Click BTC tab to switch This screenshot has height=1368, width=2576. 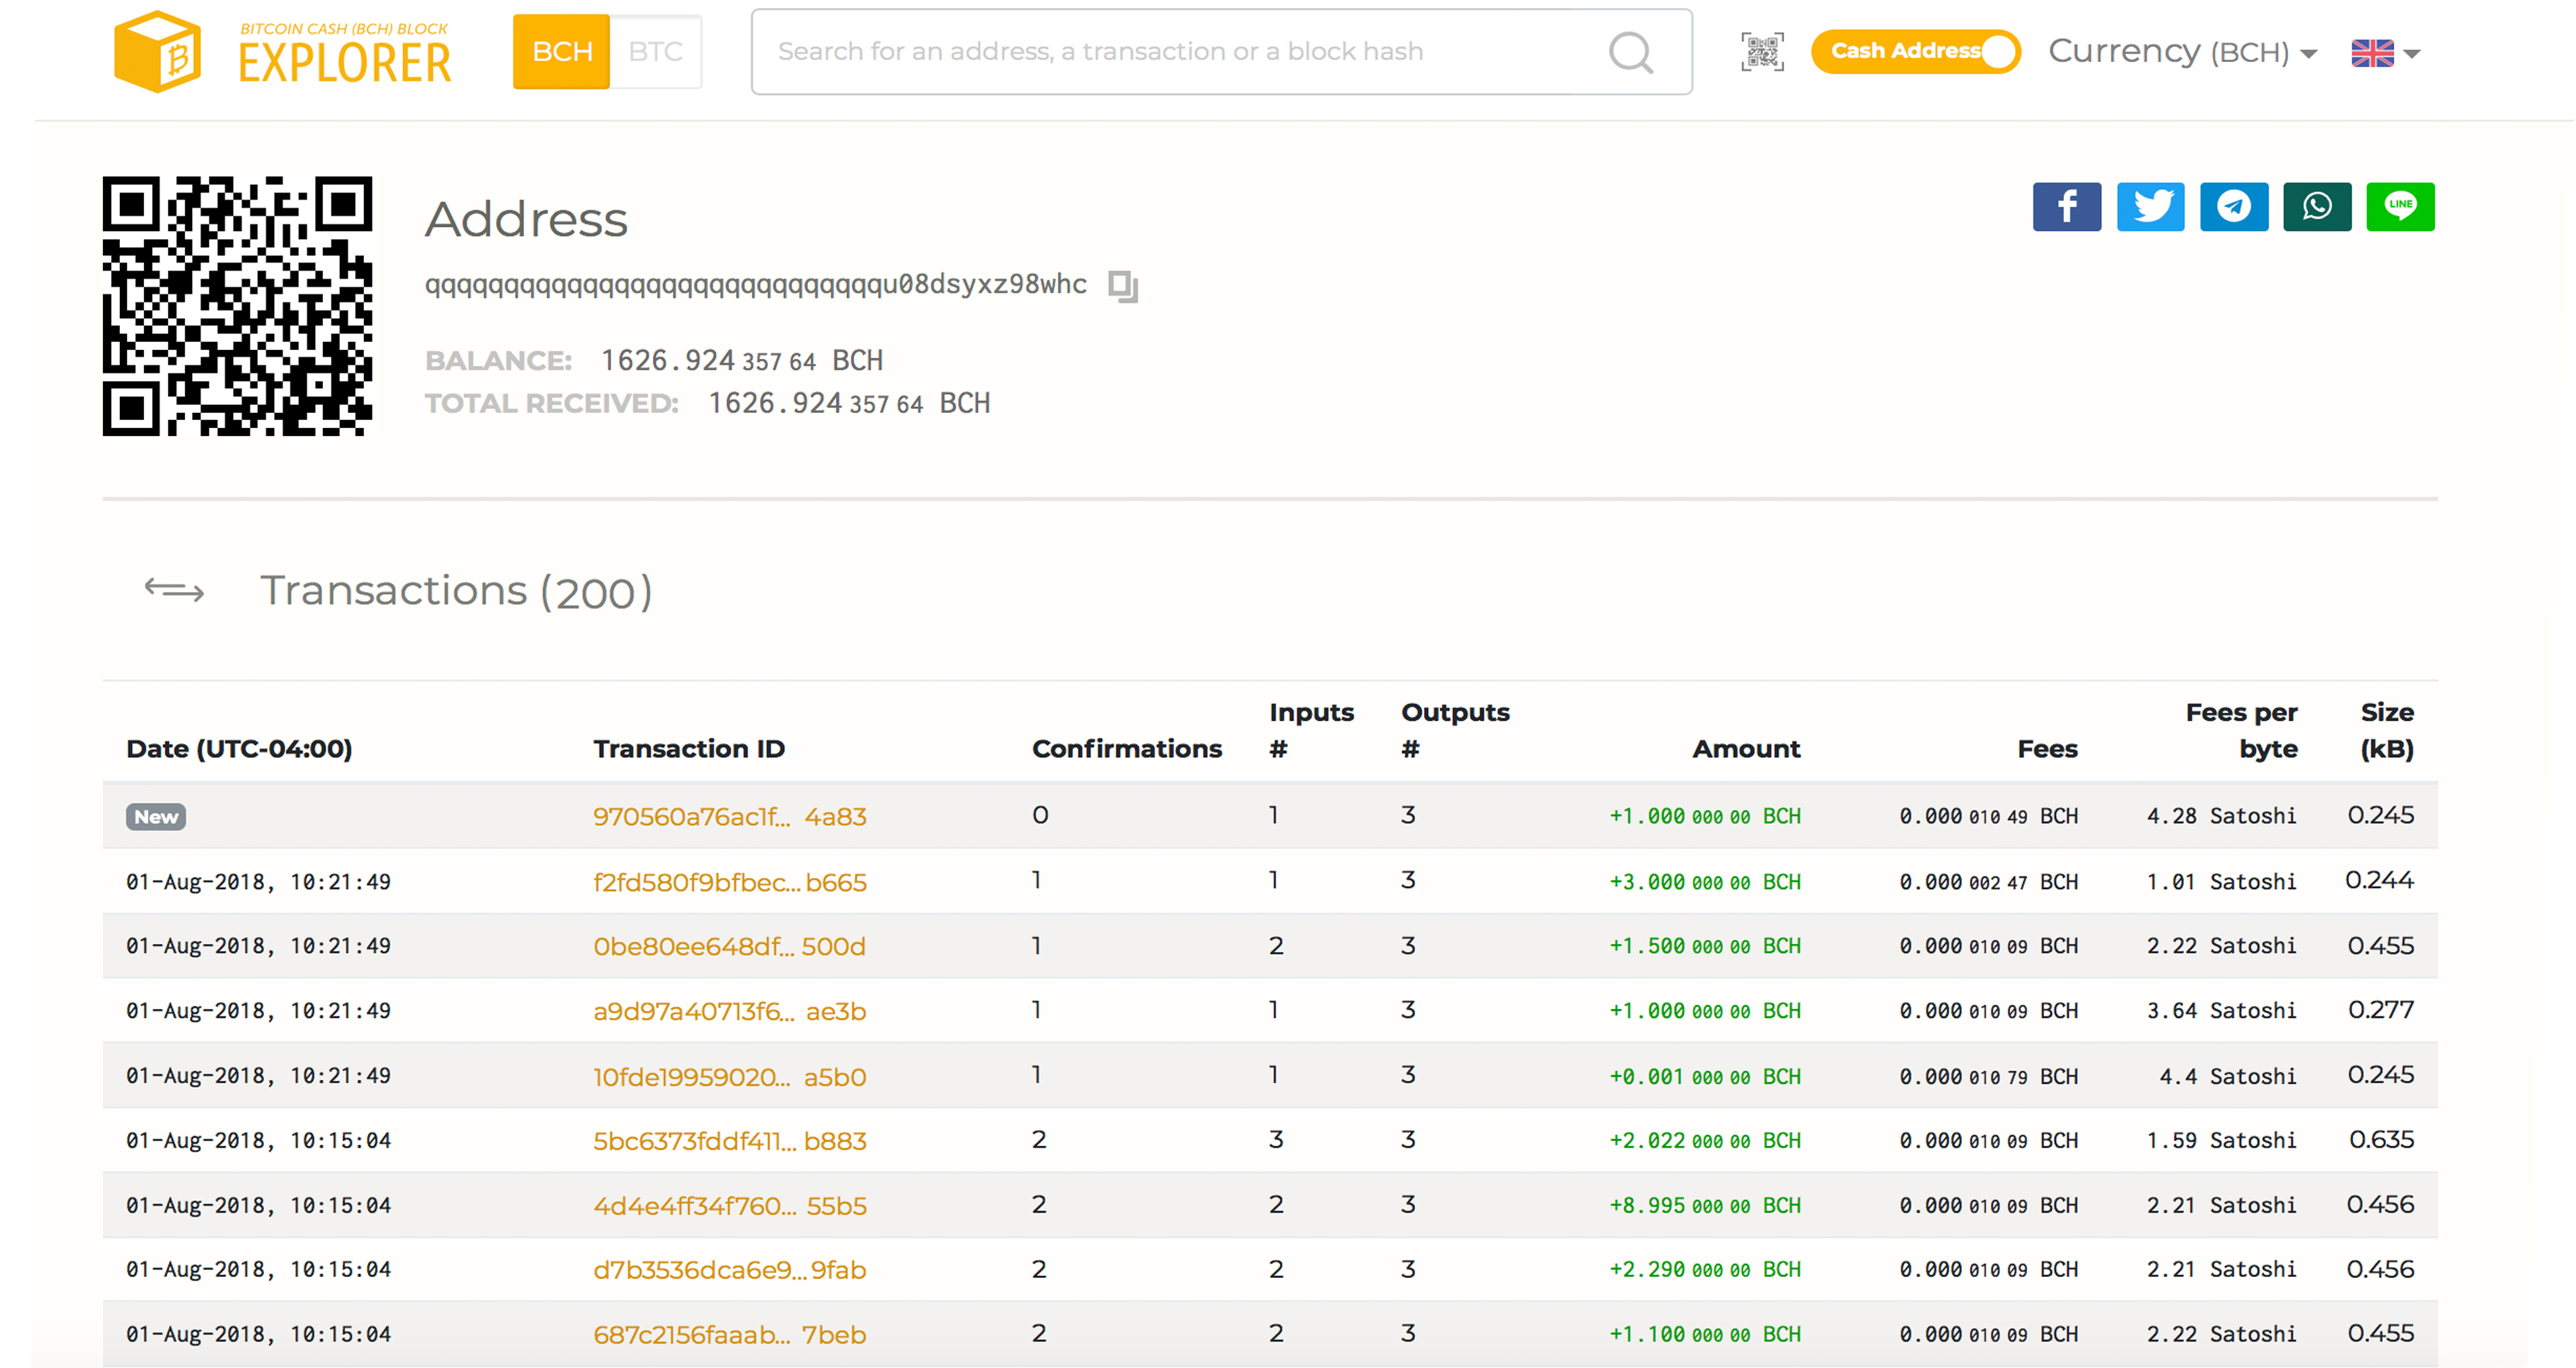(x=654, y=52)
